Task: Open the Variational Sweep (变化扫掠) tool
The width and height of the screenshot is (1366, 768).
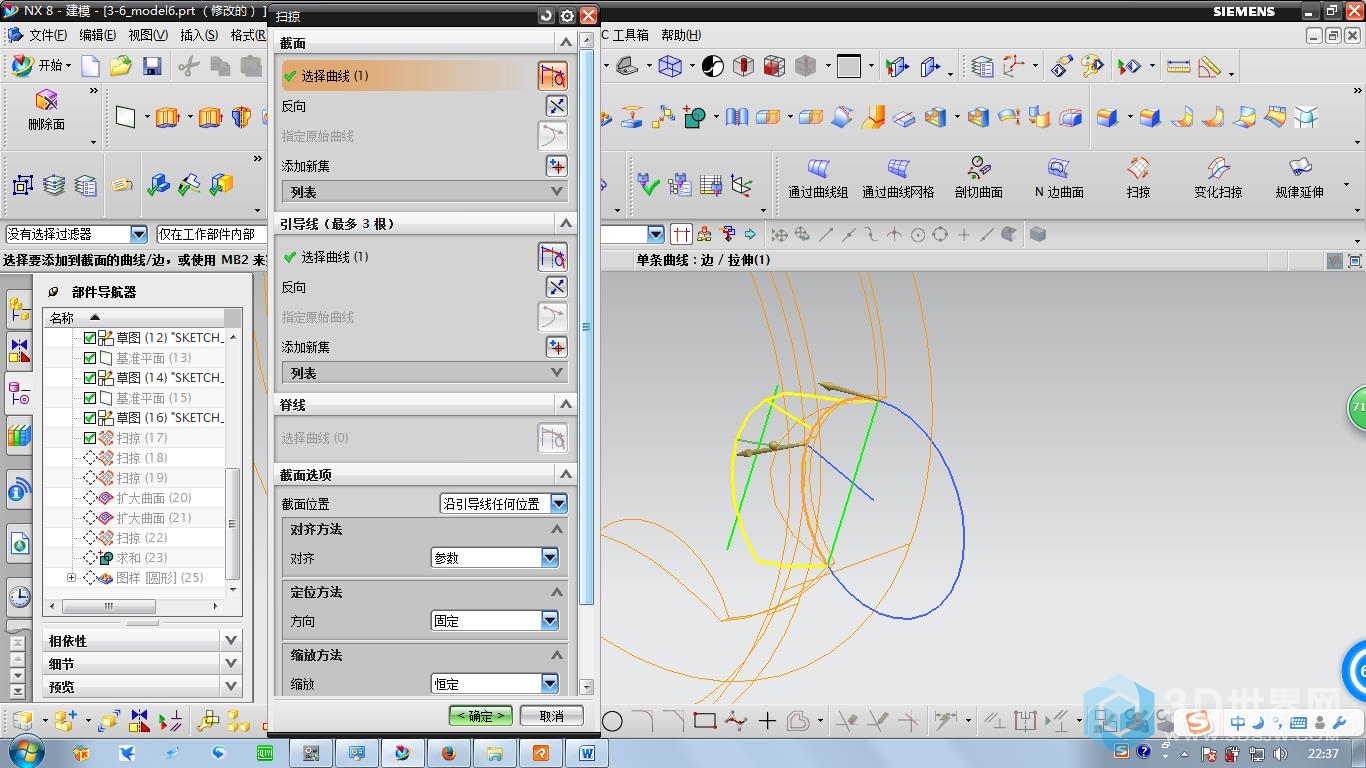Action: tap(1218, 180)
